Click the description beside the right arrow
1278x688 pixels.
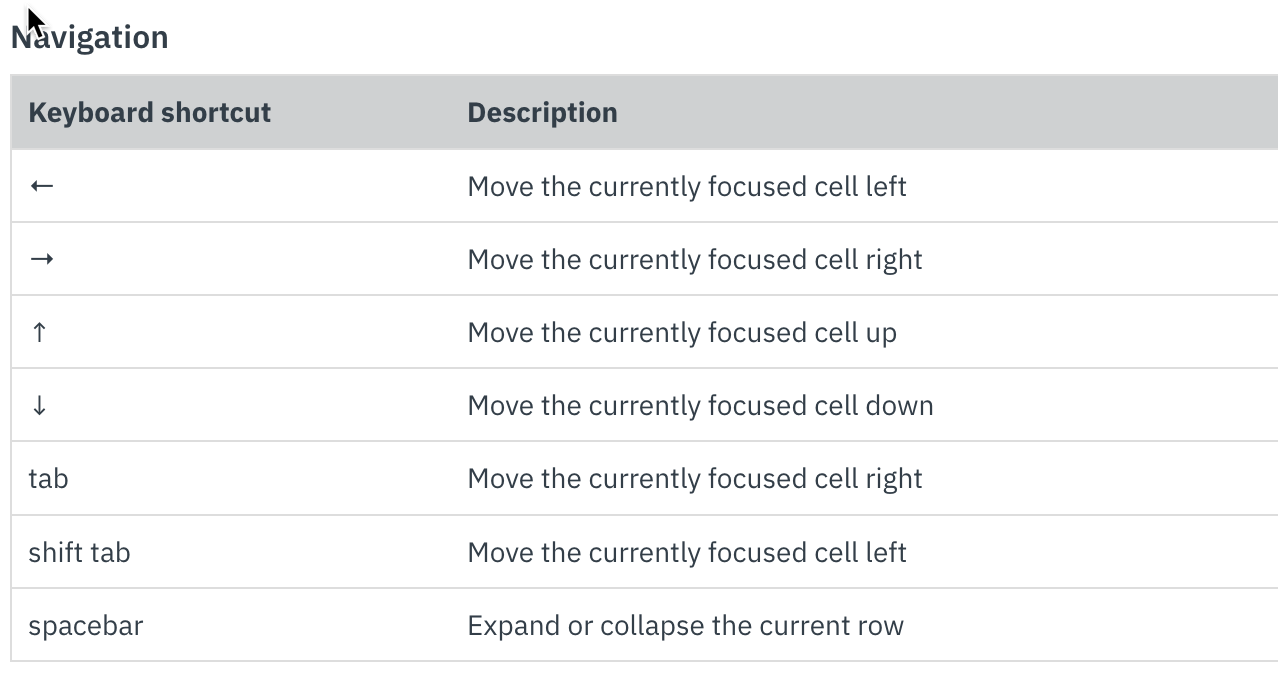tap(695, 260)
